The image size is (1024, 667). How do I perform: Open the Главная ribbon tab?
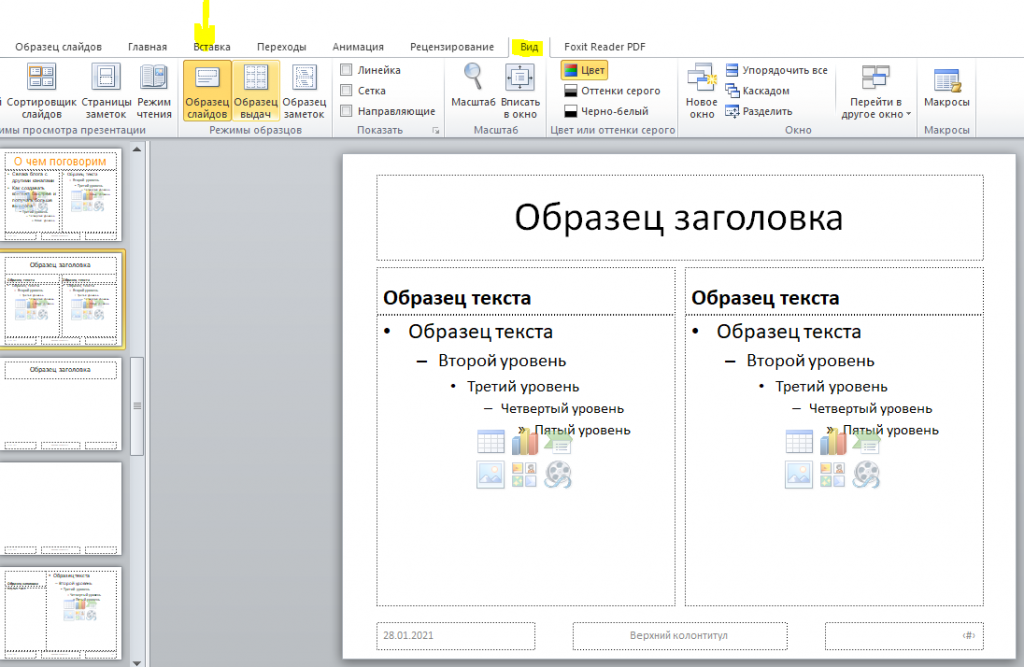(x=147, y=47)
